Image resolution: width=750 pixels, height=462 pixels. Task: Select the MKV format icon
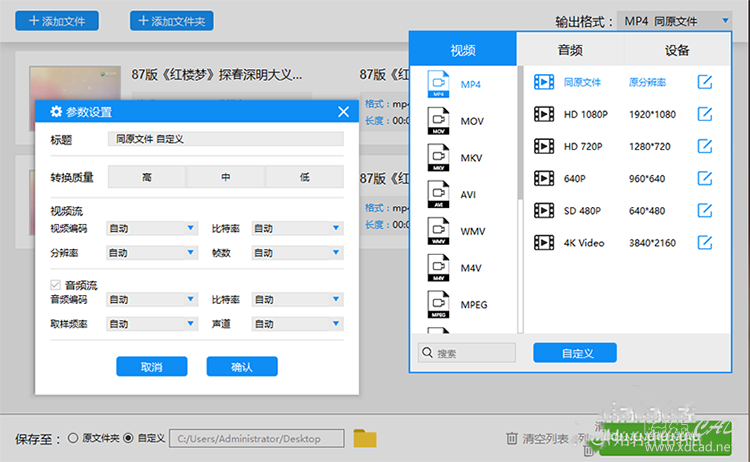click(438, 157)
